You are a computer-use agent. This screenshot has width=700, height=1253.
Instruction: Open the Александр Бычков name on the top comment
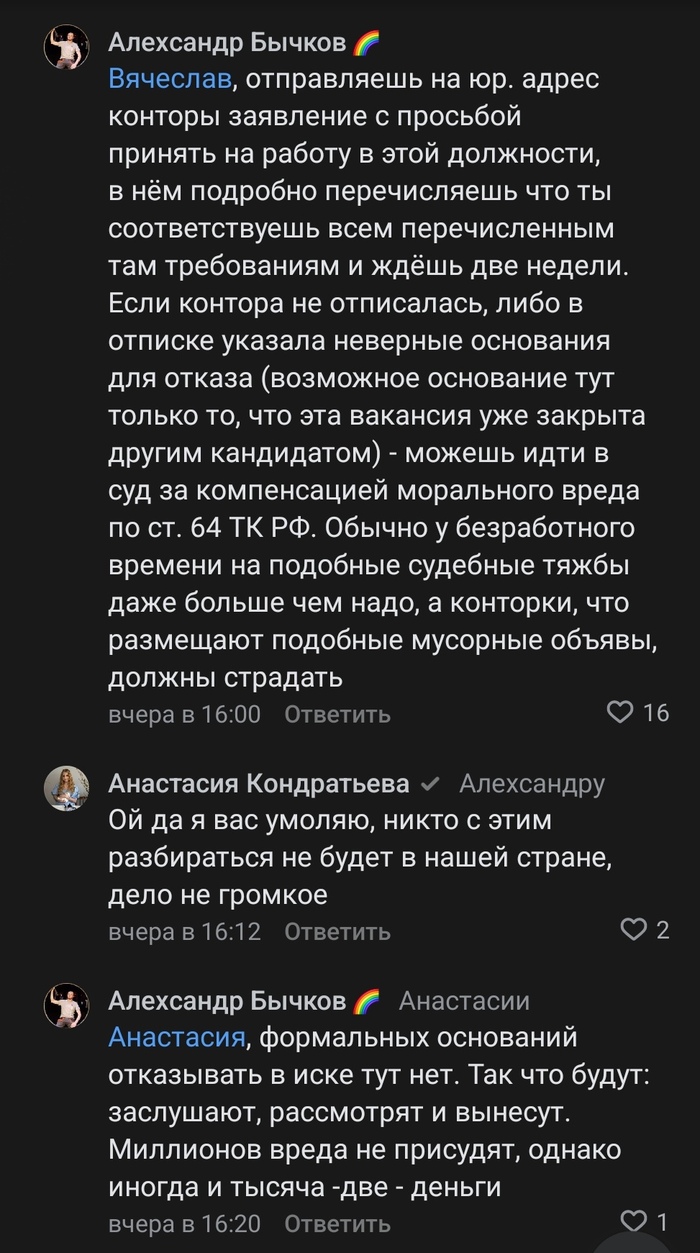(228, 43)
